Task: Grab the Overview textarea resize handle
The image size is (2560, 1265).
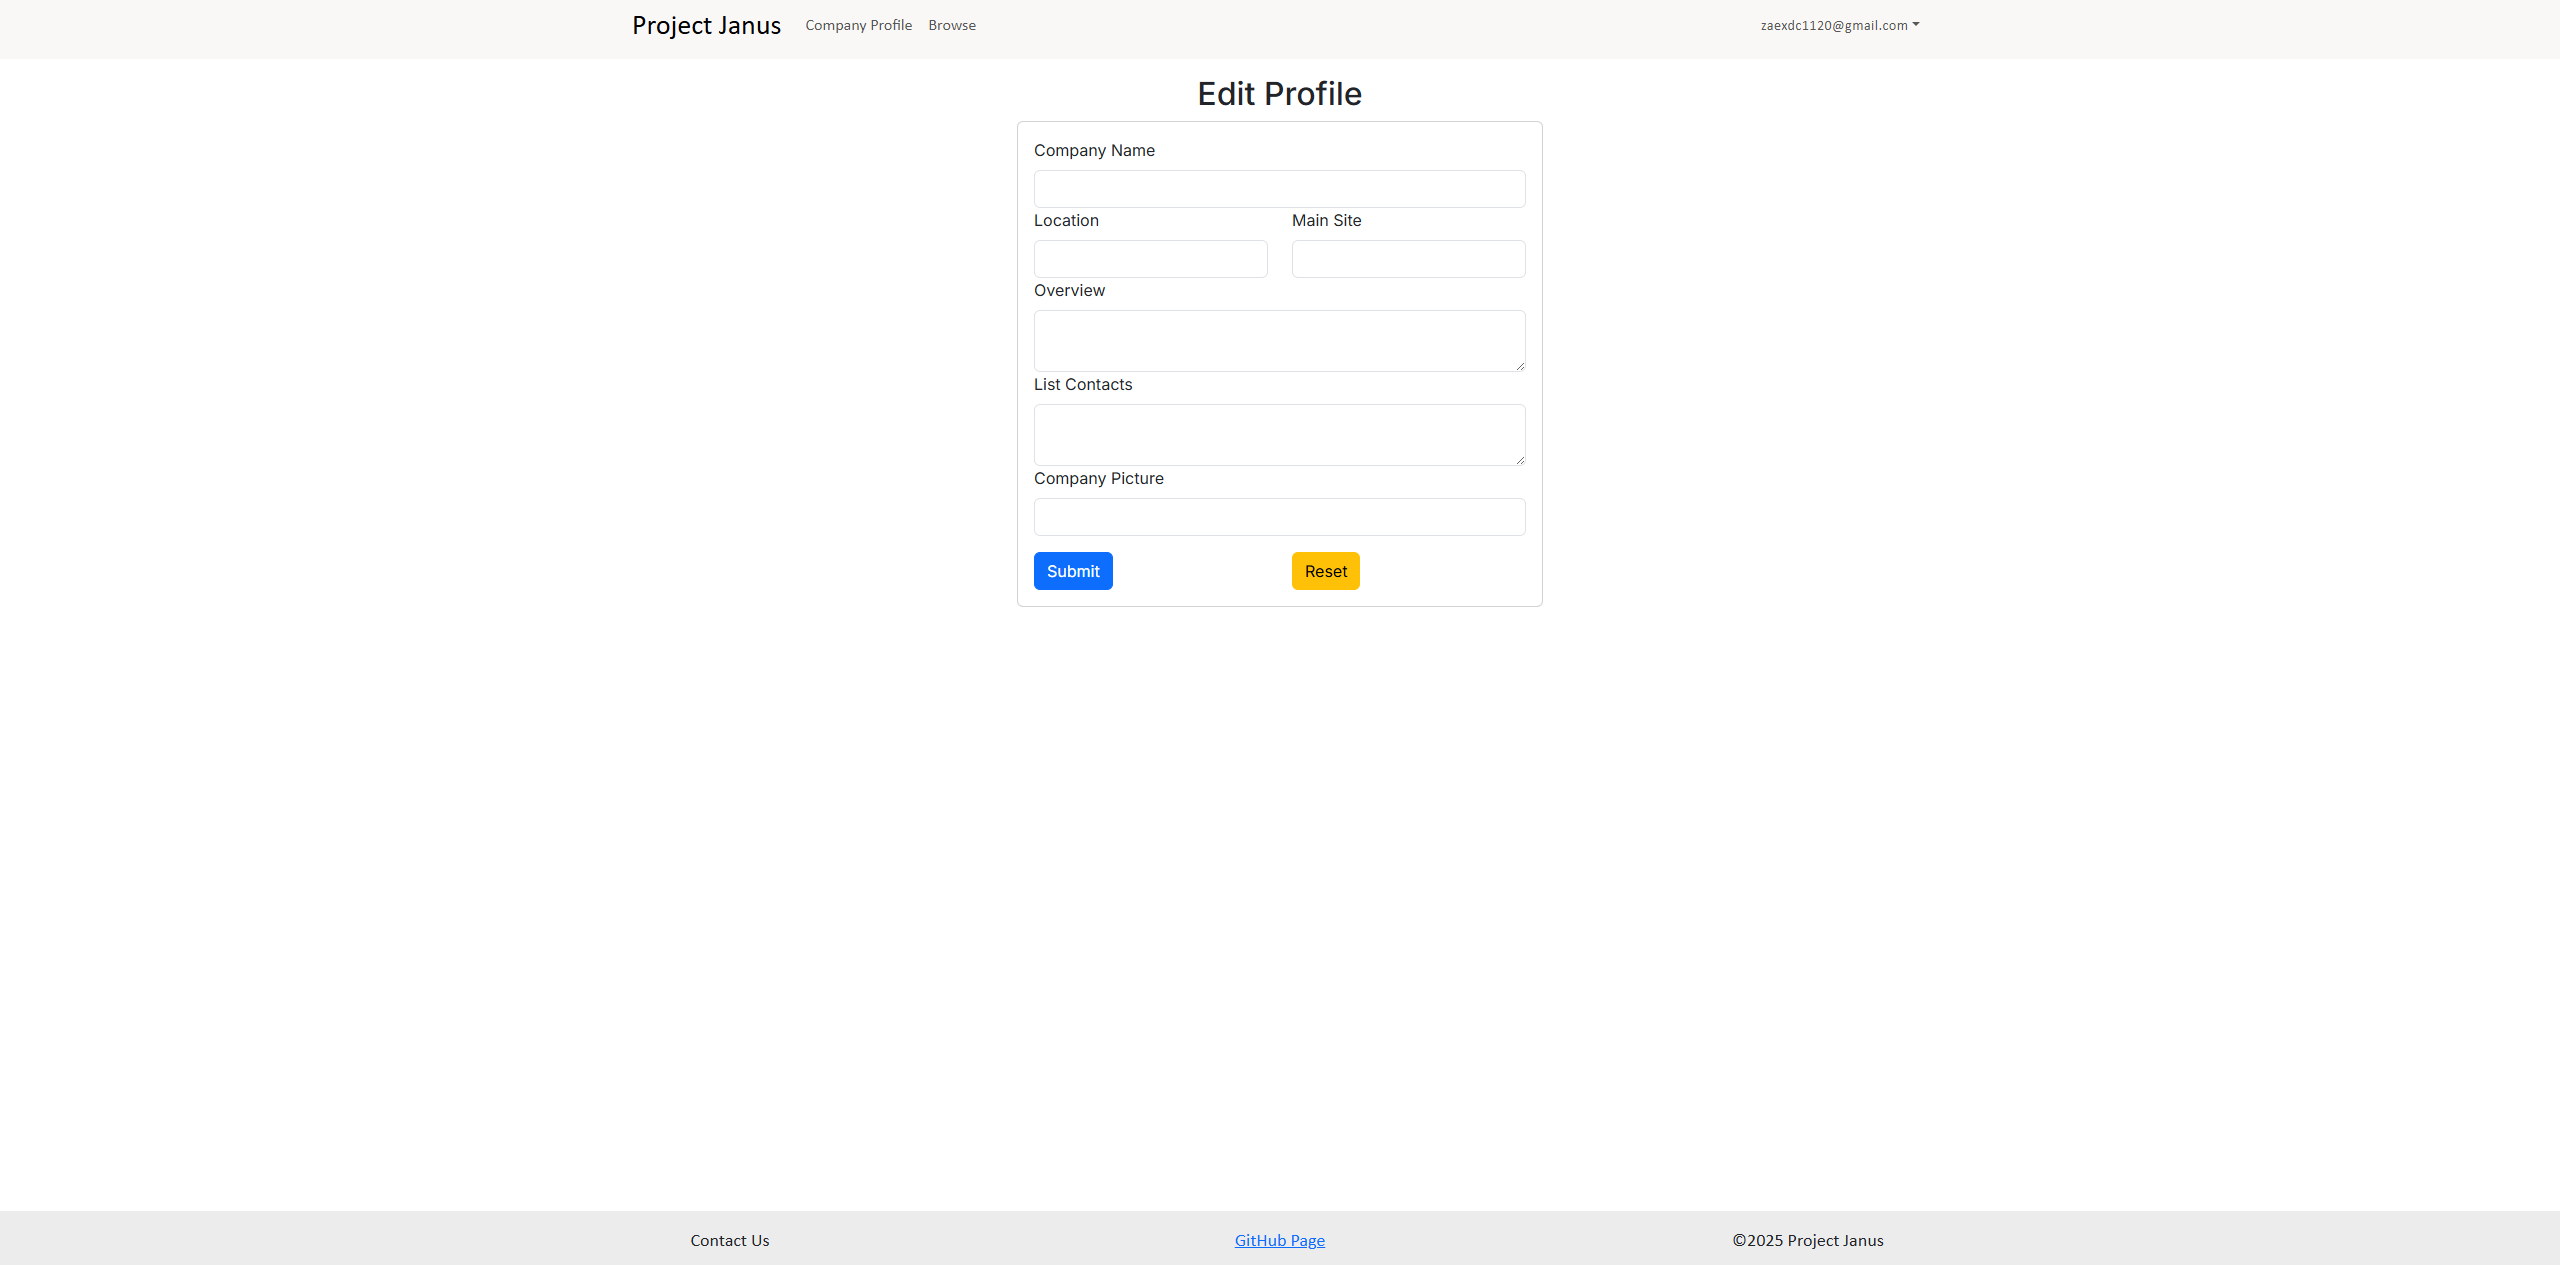Action: [1519, 366]
